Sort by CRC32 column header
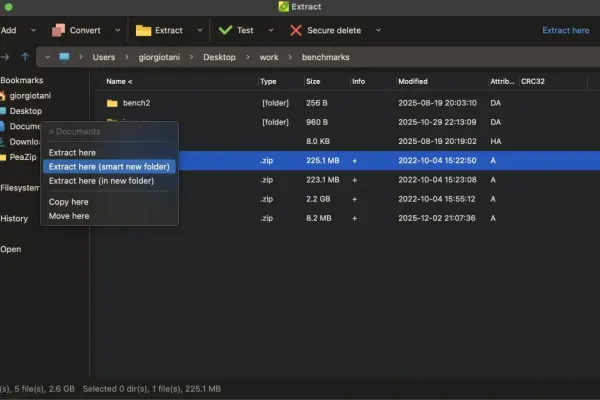Viewport: 600px width, 400px height. (x=533, y=82)
